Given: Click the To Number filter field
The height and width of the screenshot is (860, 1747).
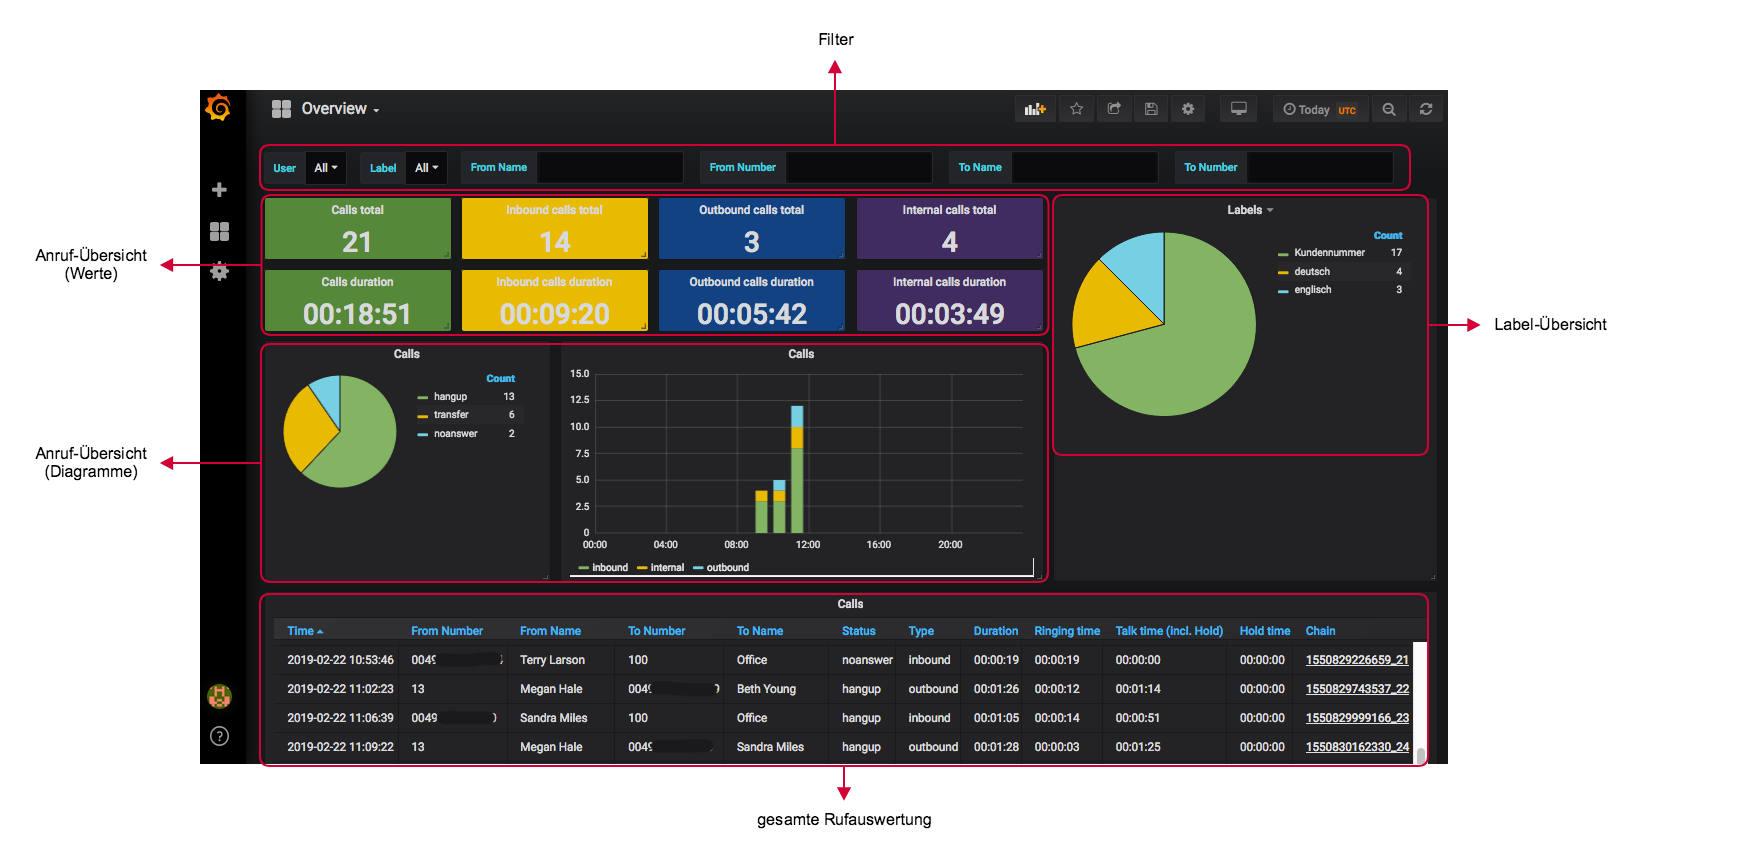Looking at the screenshot, I should (1320, 167).
